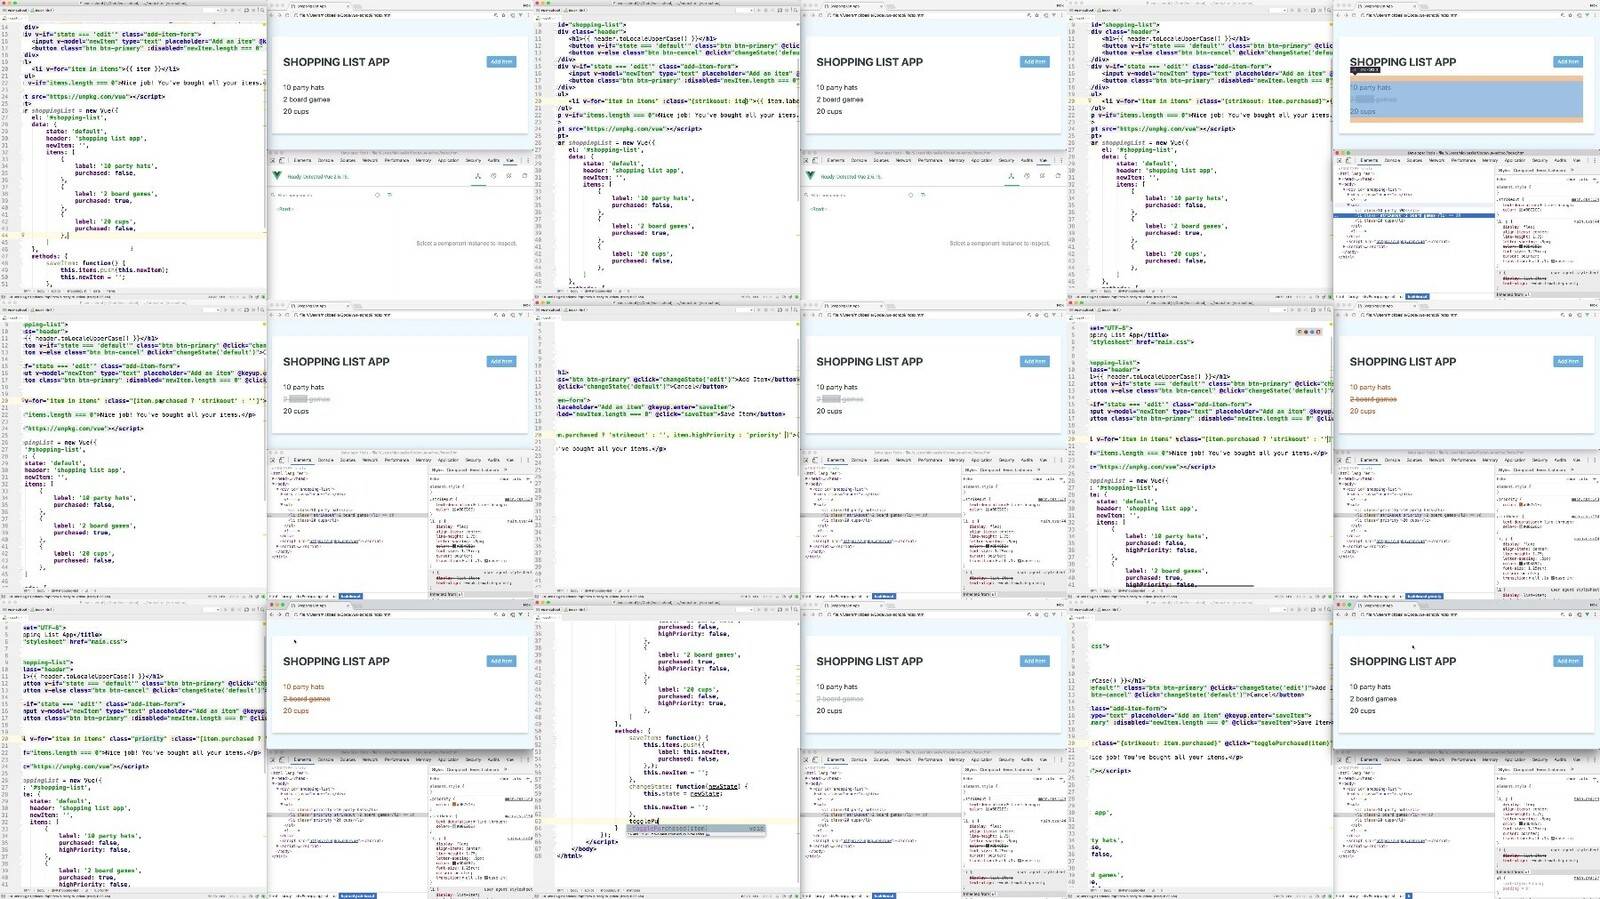Open Memory tab below the blue highlighted list
Screen dimensions: 1600x899
tap(1490, 160)
